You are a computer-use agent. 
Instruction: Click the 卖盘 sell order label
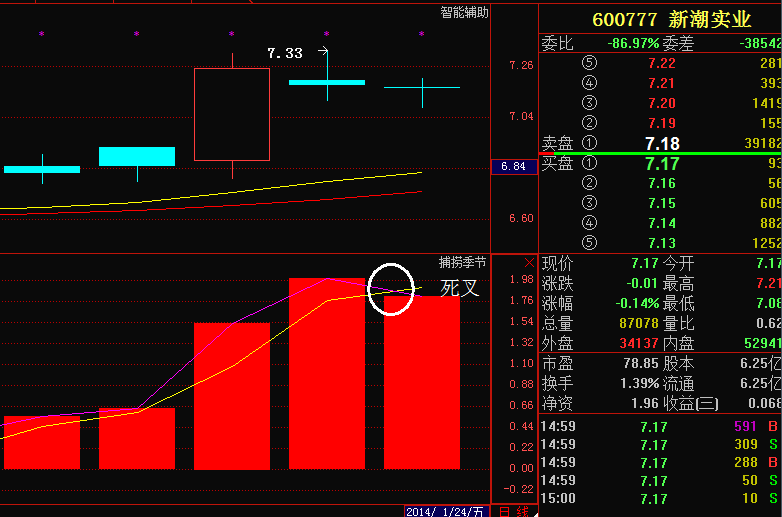(x=557, y=143)
